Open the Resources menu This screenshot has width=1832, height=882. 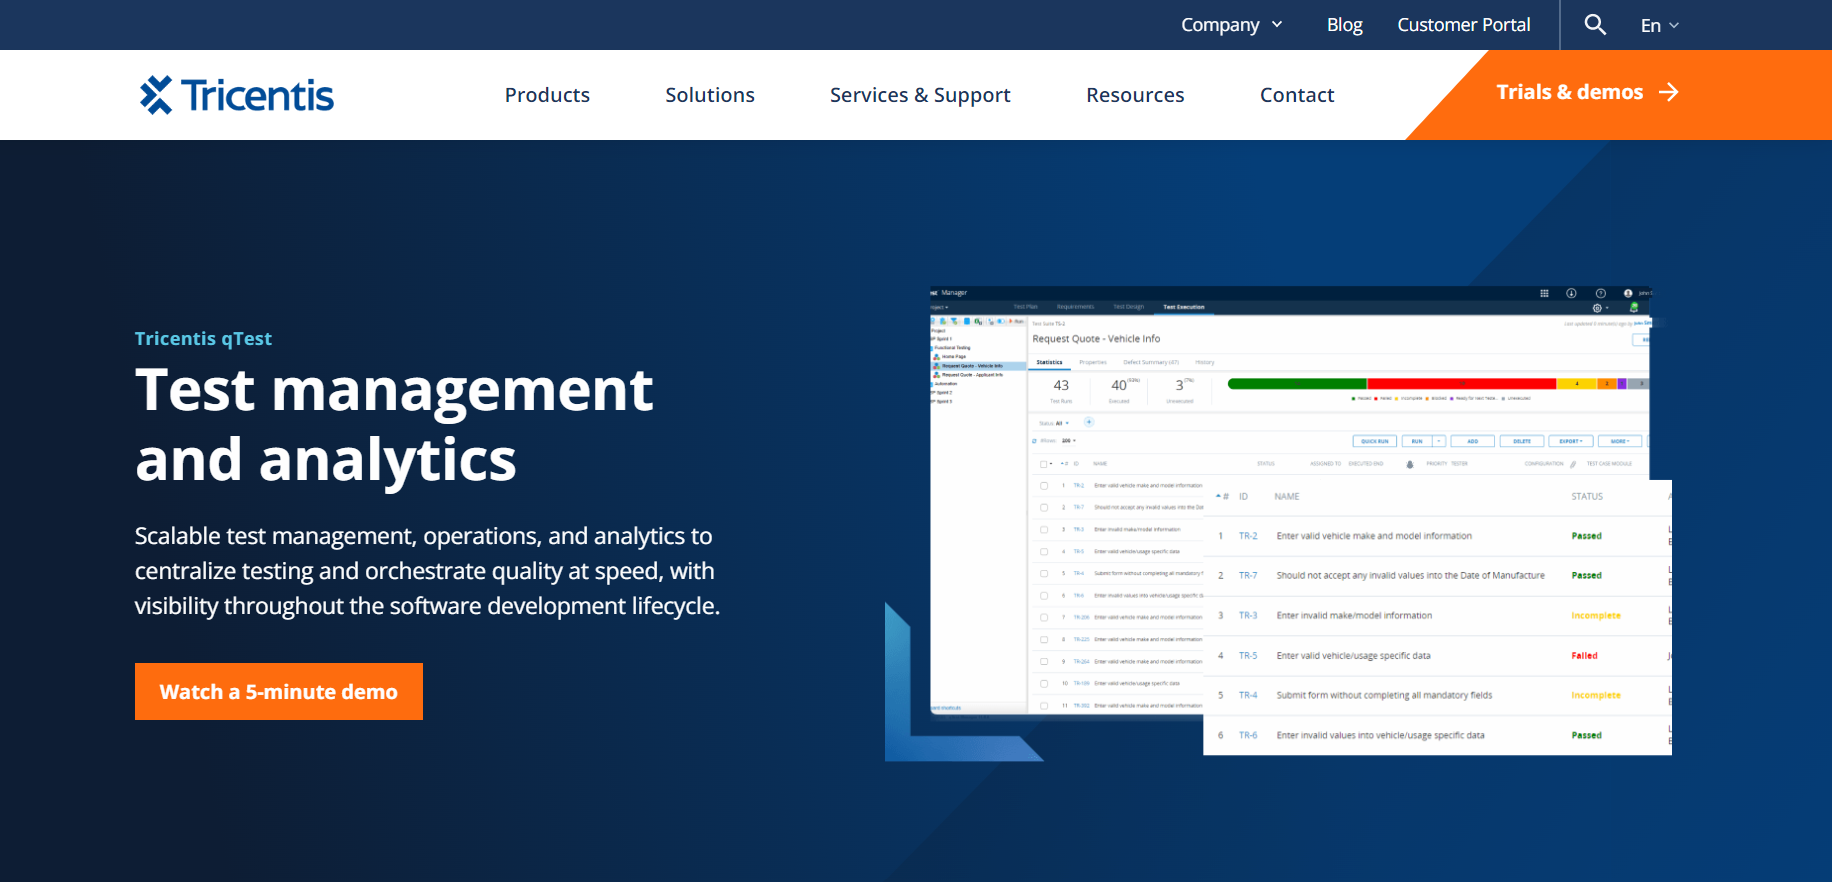(1135, 95)
